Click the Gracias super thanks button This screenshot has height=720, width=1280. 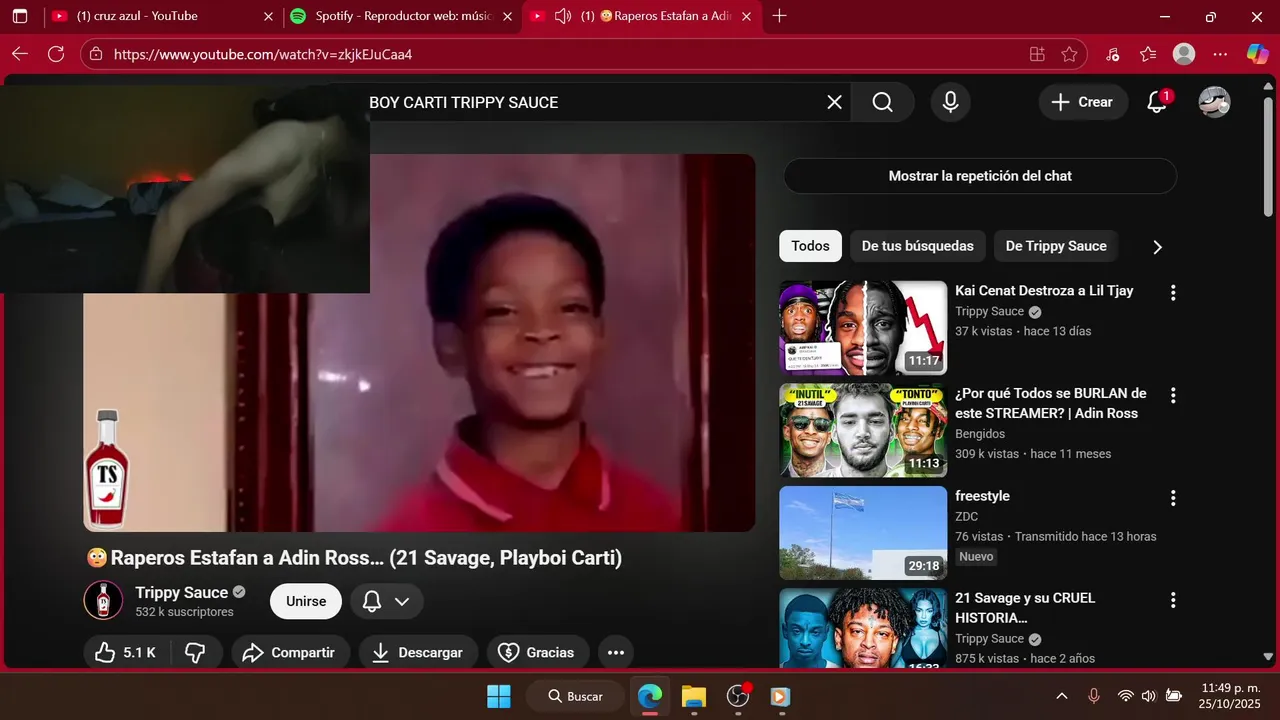(x=538, y=652)
